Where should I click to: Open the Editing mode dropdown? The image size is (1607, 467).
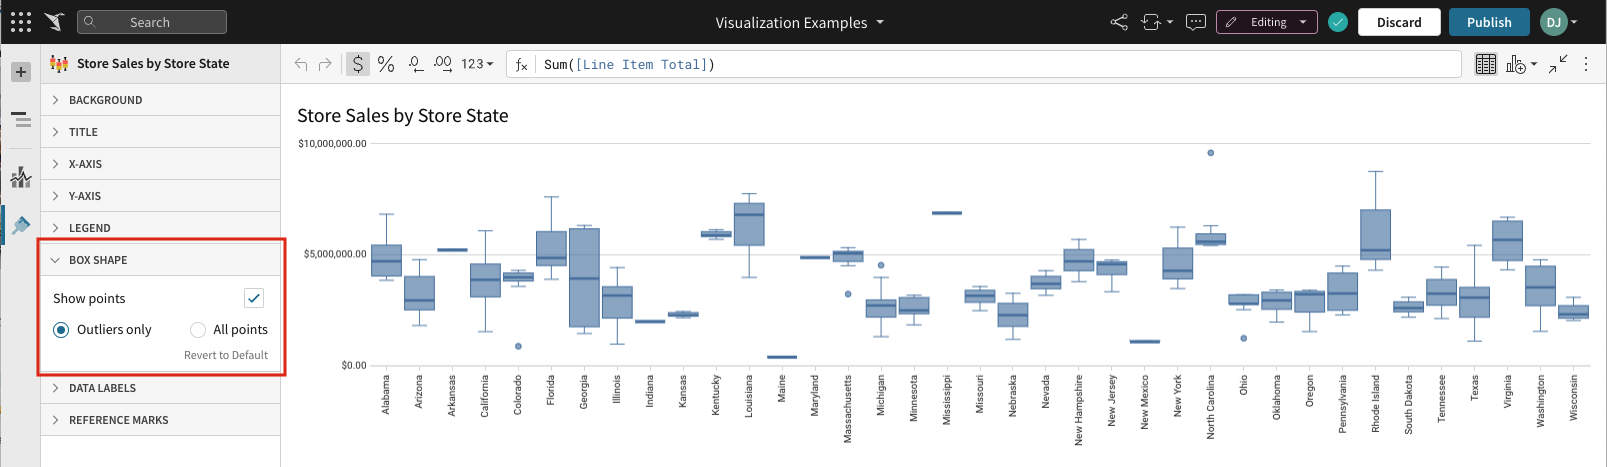1266,22
